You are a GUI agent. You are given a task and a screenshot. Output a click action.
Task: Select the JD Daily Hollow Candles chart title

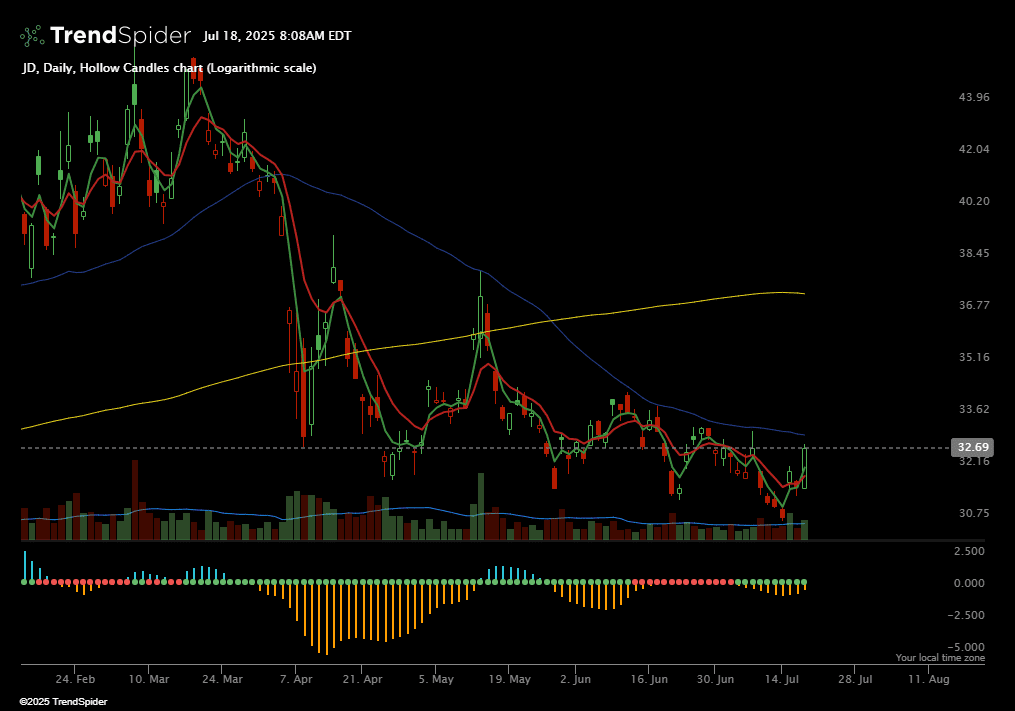click(x=169, y=68)
